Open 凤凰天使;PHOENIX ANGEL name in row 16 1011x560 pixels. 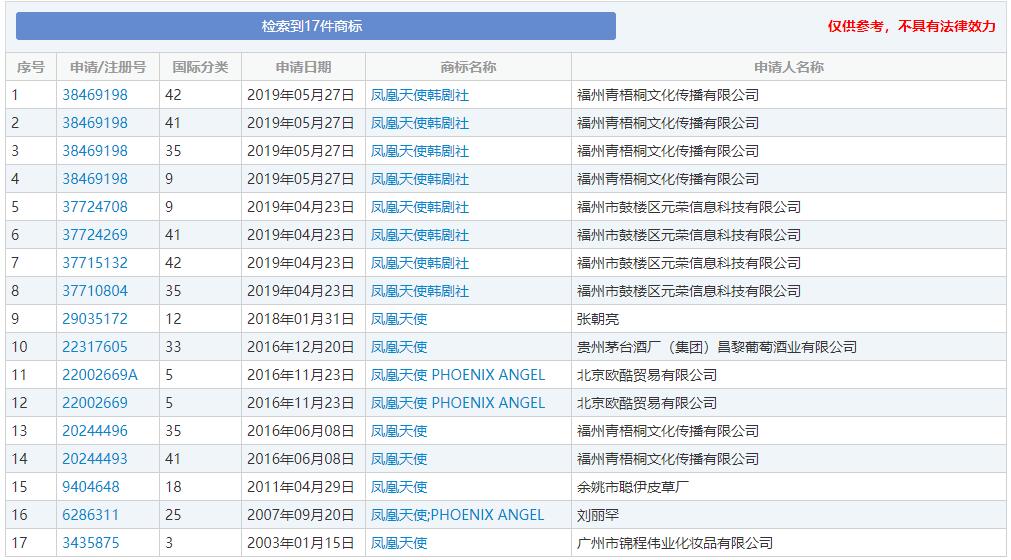coord(457,515)
